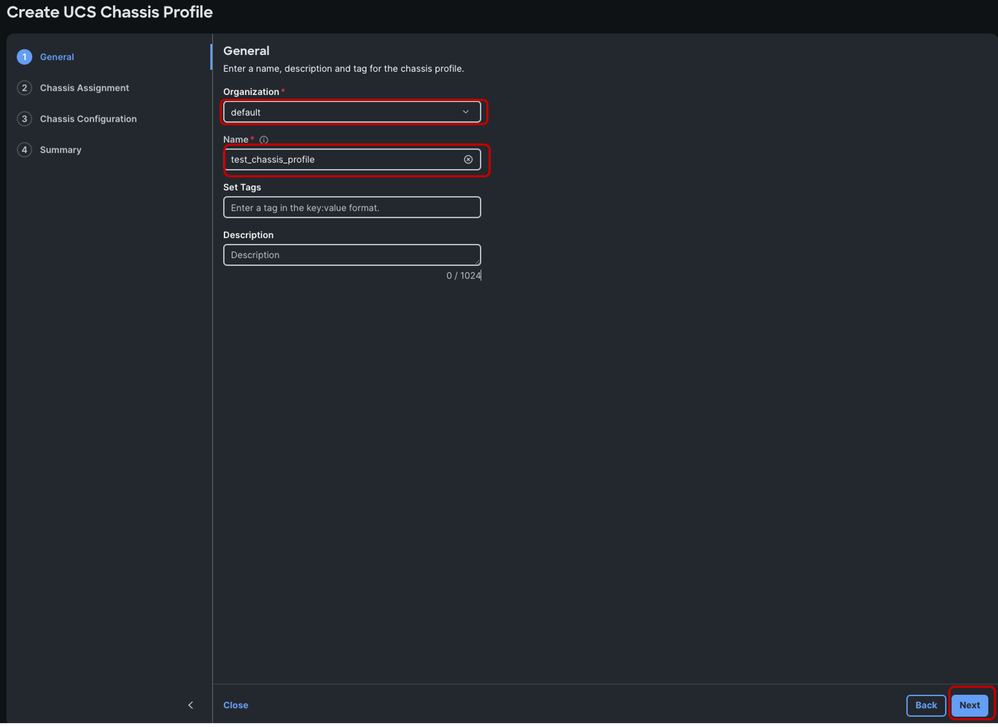Focus the Name input field
The image size is (998, 727).
(352, 160)
